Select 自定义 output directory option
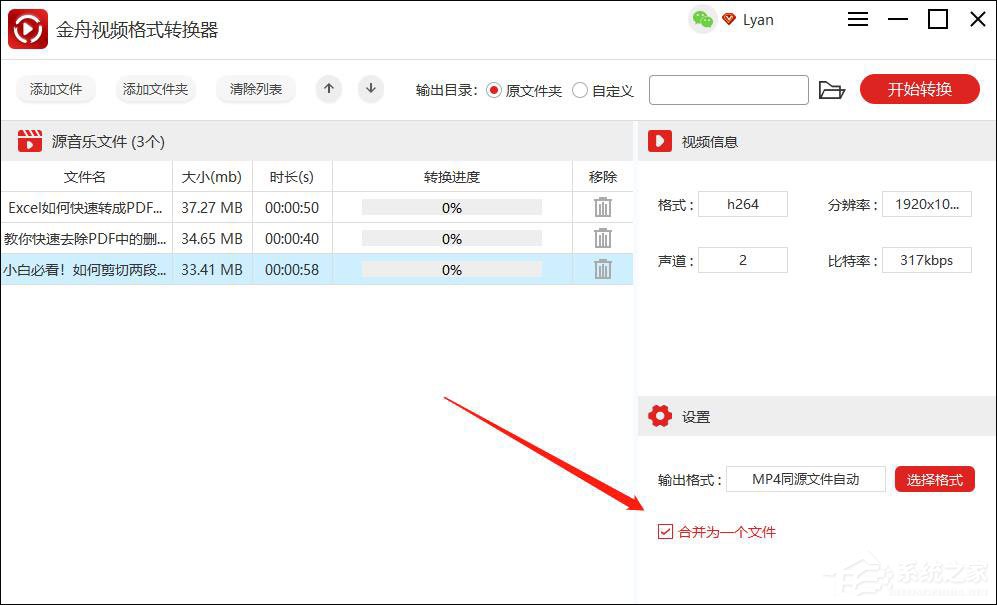This screenshot has height=605, width=997. pos(581,89)
